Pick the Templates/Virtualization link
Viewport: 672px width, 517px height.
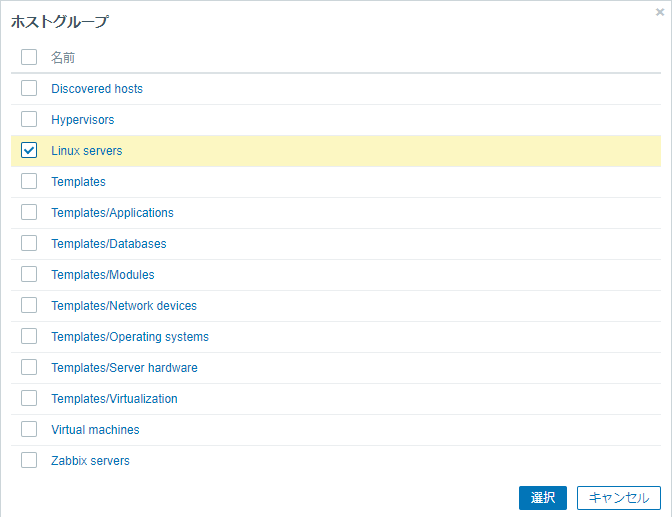point(114,399)
